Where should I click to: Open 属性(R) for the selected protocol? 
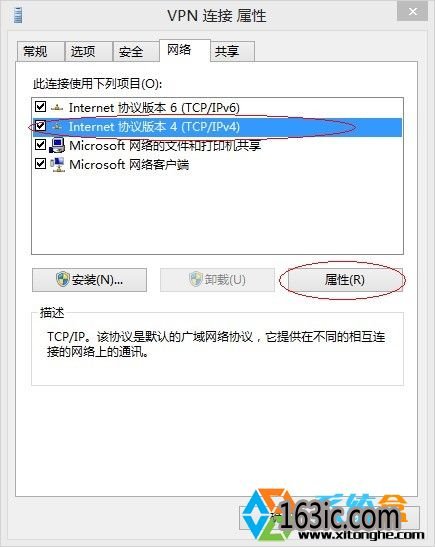point(344,280)
